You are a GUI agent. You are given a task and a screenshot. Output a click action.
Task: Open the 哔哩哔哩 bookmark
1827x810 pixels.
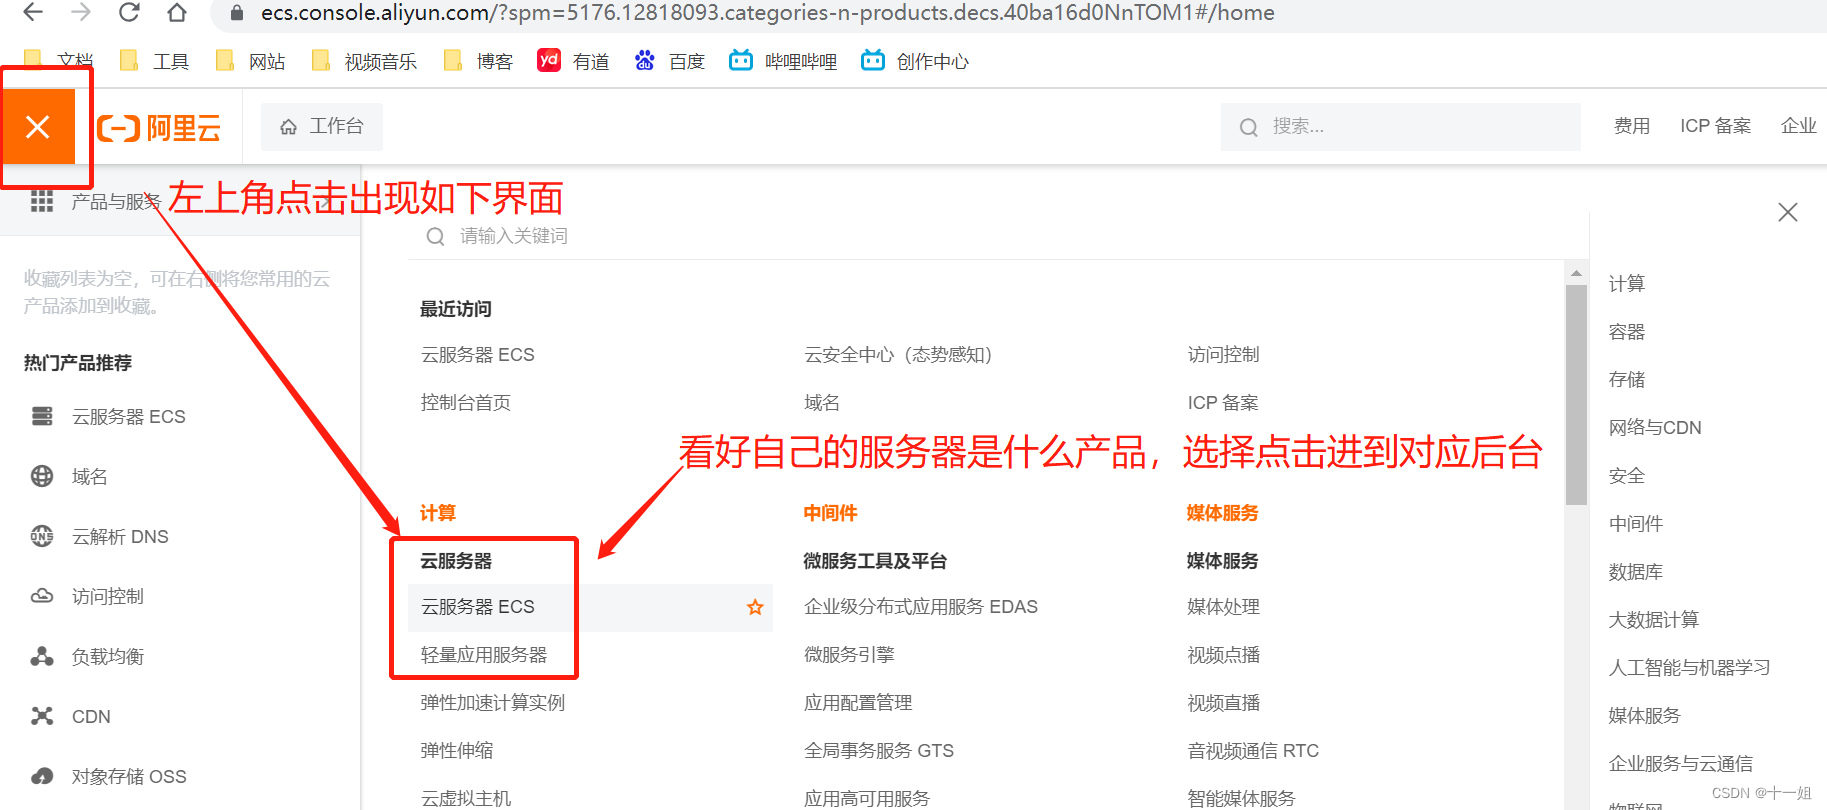[783, 61]
